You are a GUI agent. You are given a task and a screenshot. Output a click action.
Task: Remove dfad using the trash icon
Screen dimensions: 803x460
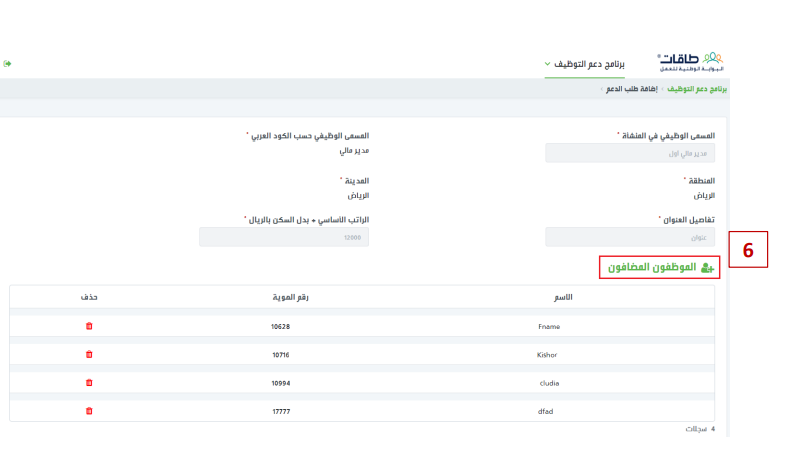pos(89,411)
